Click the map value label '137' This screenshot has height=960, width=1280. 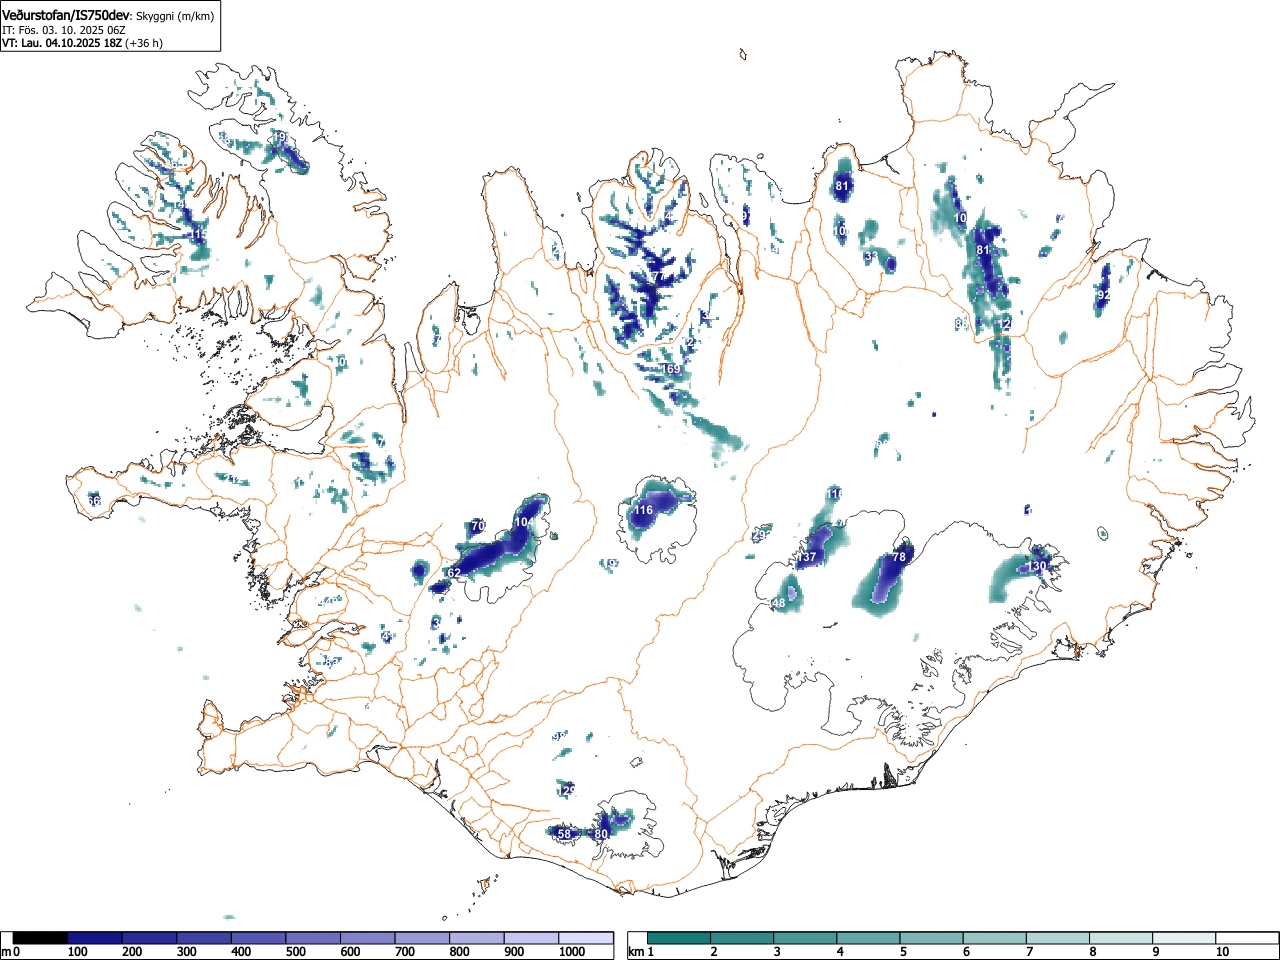[x=807, y=557]
